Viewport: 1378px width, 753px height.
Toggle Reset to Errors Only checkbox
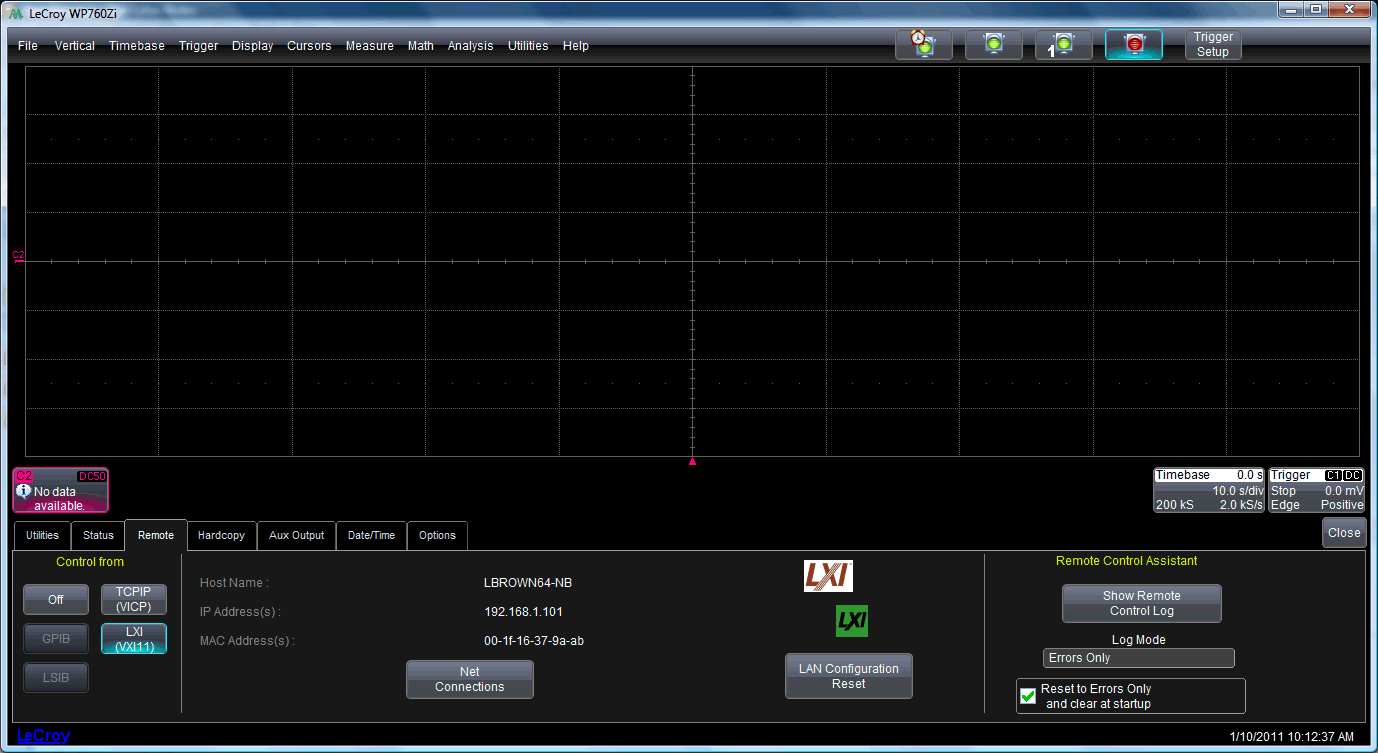(1028, 696)
